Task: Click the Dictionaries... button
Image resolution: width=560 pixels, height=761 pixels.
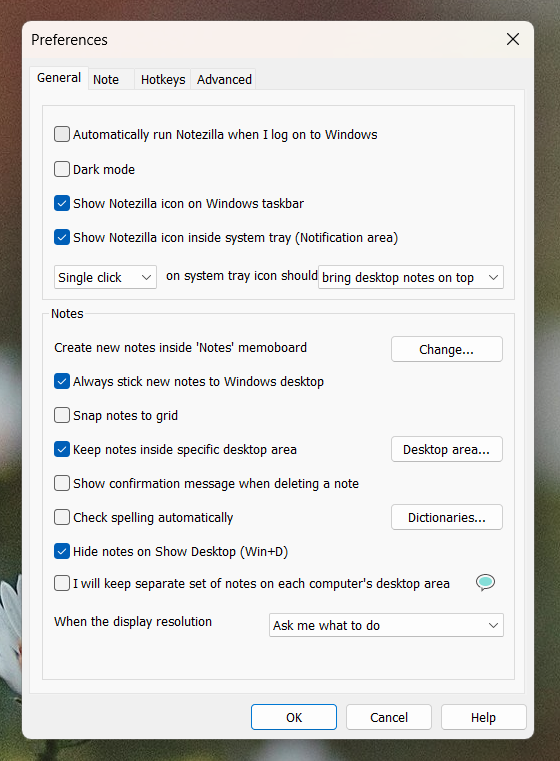Action: (x=446, y=517)
